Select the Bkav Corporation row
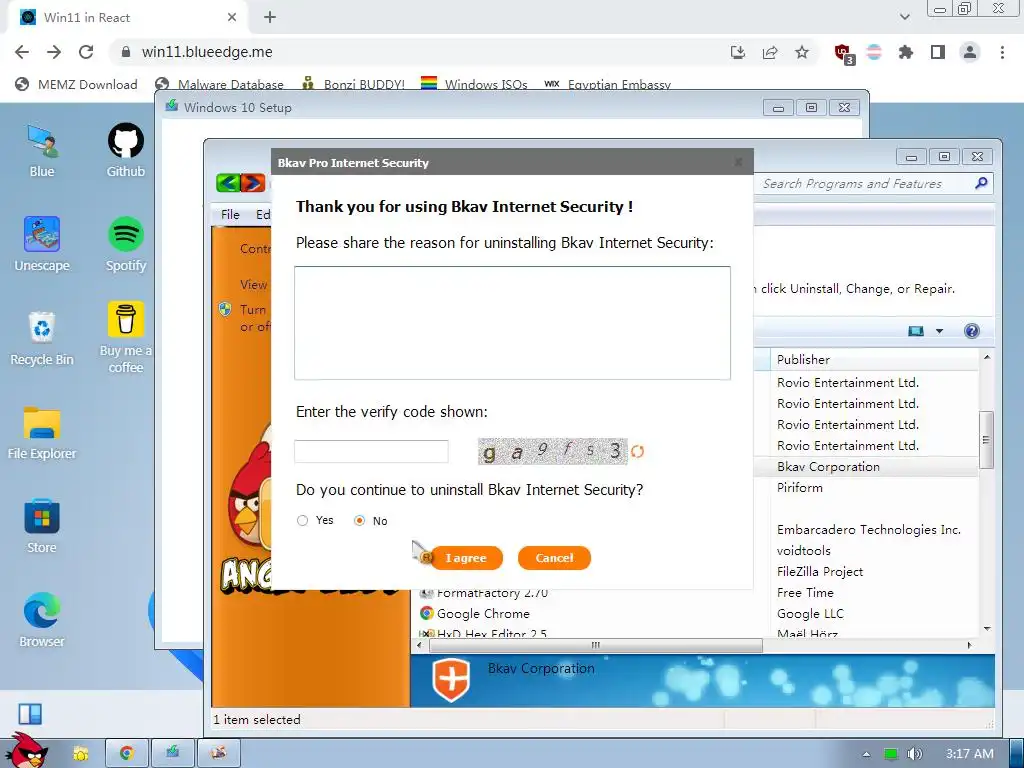This screenshot has height=768, width=1024. click(x=866, y=466)
